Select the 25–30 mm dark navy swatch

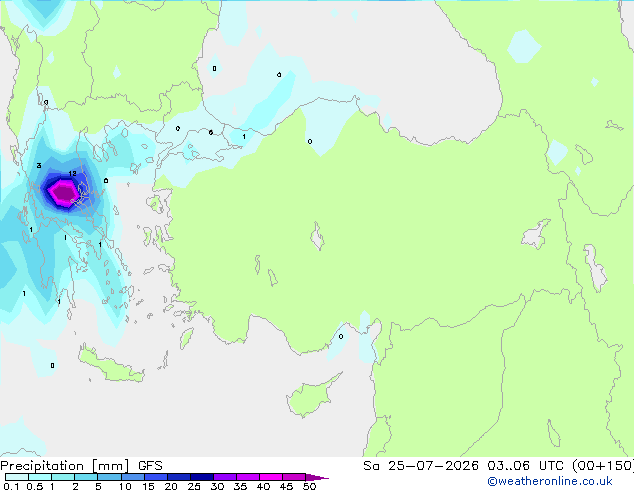click(x=202, y=477)
